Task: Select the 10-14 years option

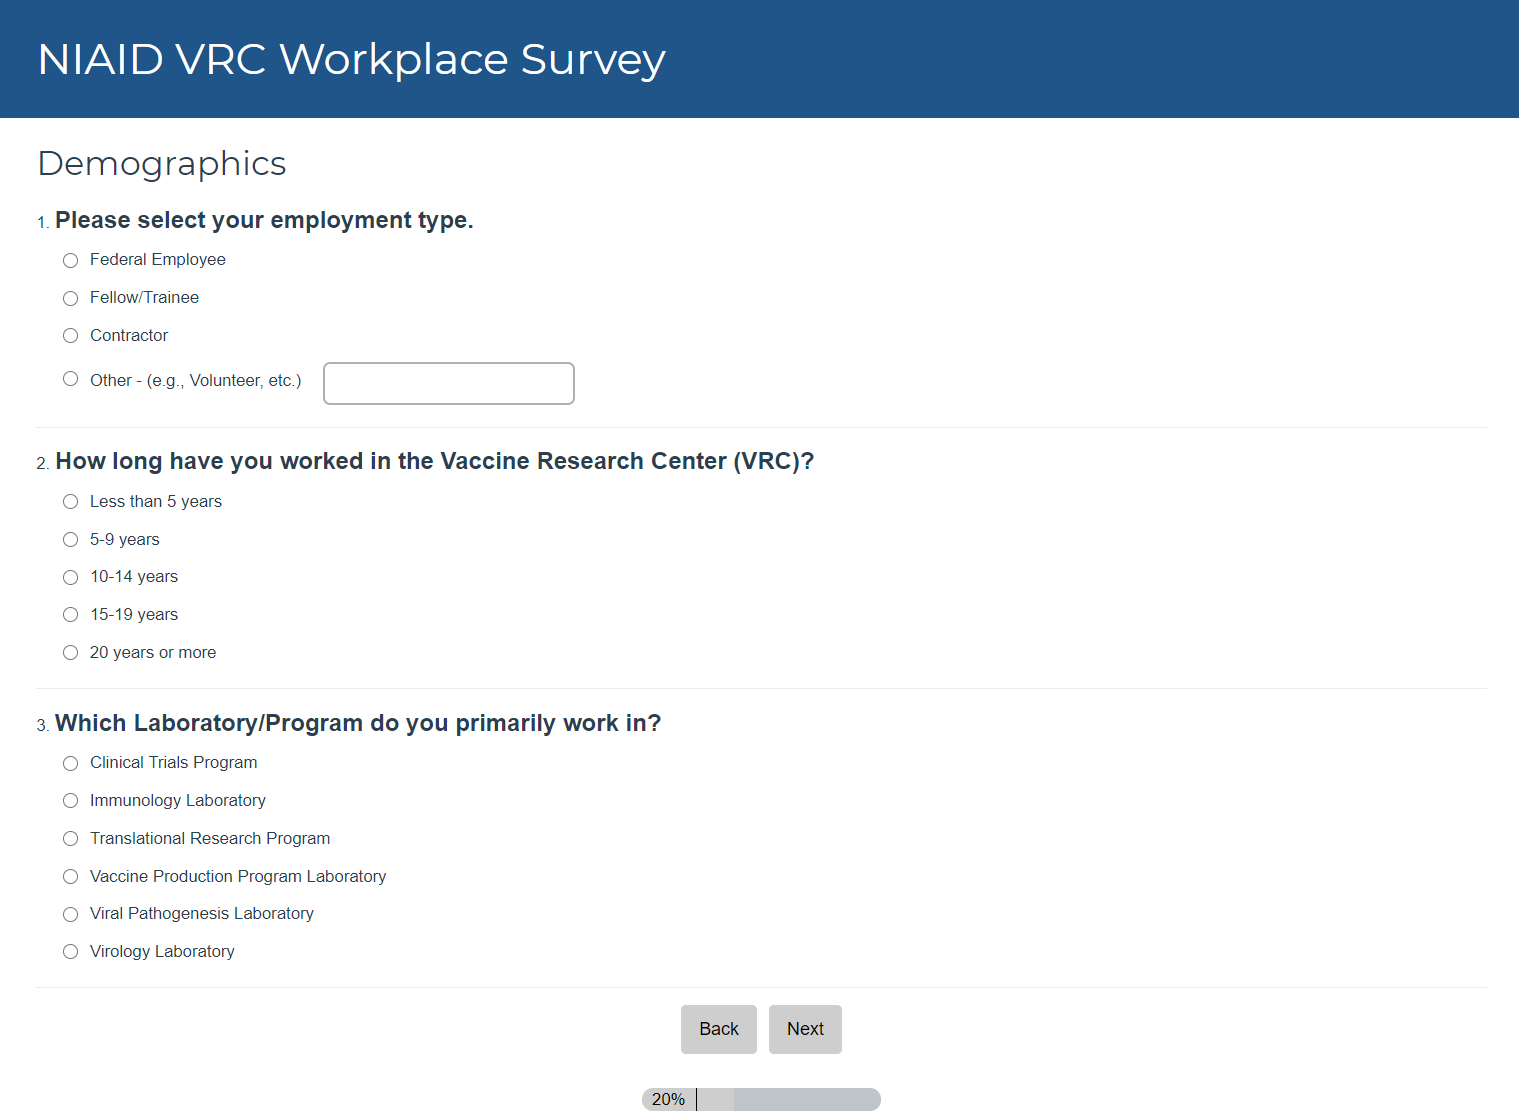Action: click(70, 578)
